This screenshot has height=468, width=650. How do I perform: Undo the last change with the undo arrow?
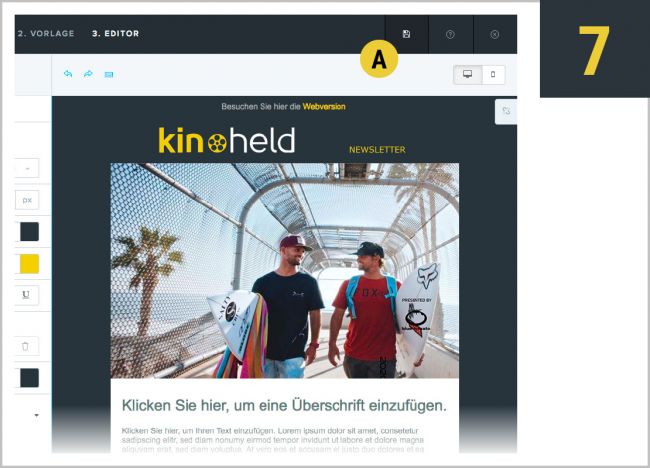click(68, 74)
